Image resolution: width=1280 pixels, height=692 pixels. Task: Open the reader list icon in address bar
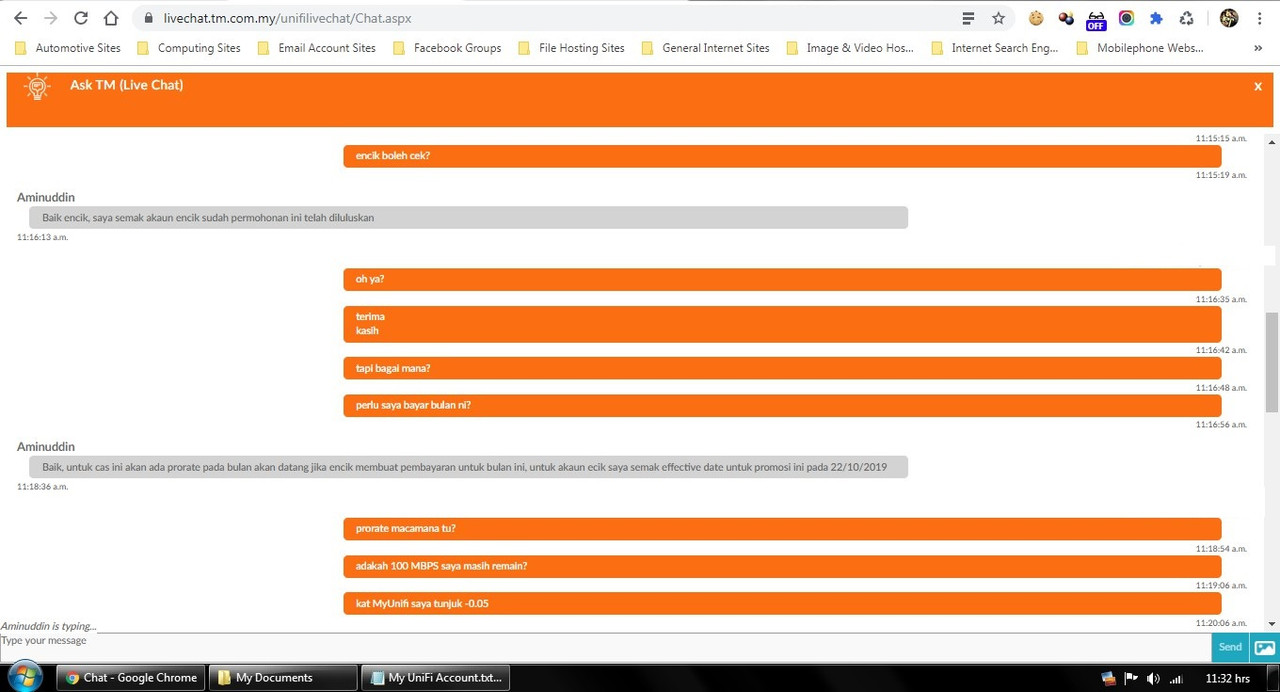point(968,18)
